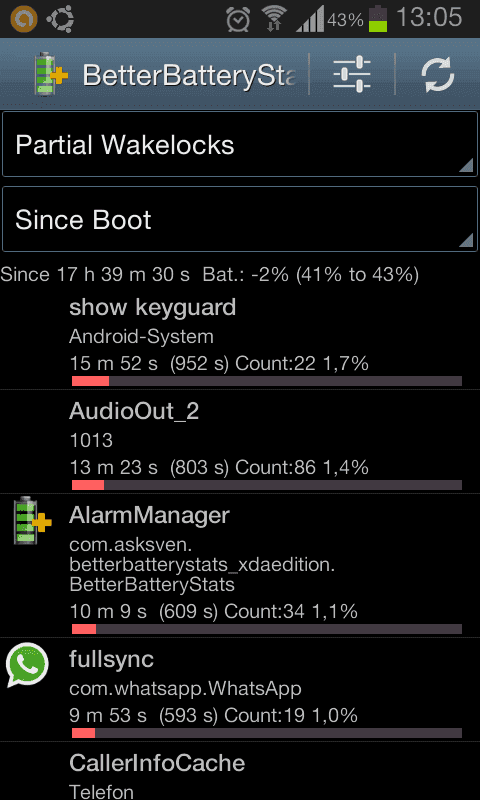
Task: Open the AlarmManager wakelock entry
Action: click(x=240, y=565)
